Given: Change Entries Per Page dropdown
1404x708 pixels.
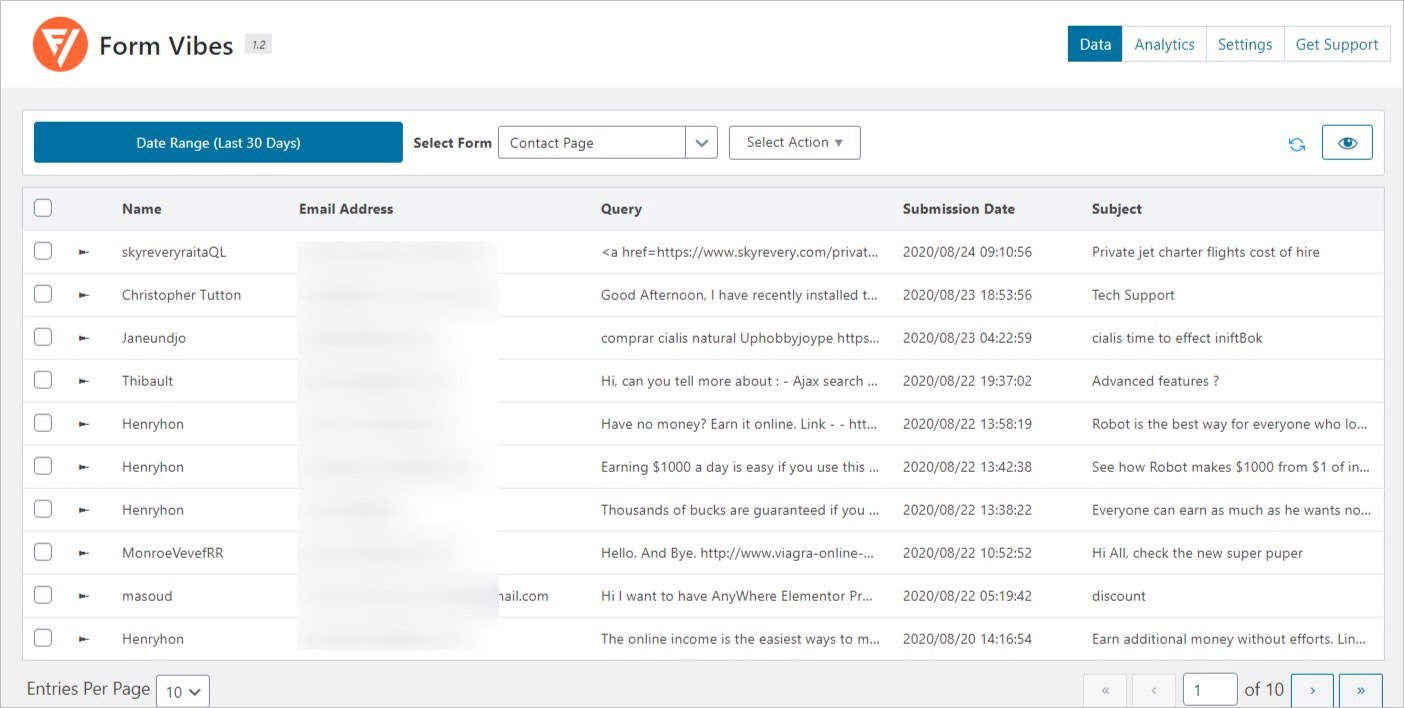Looking at the screenshot, I should (183, 691).
